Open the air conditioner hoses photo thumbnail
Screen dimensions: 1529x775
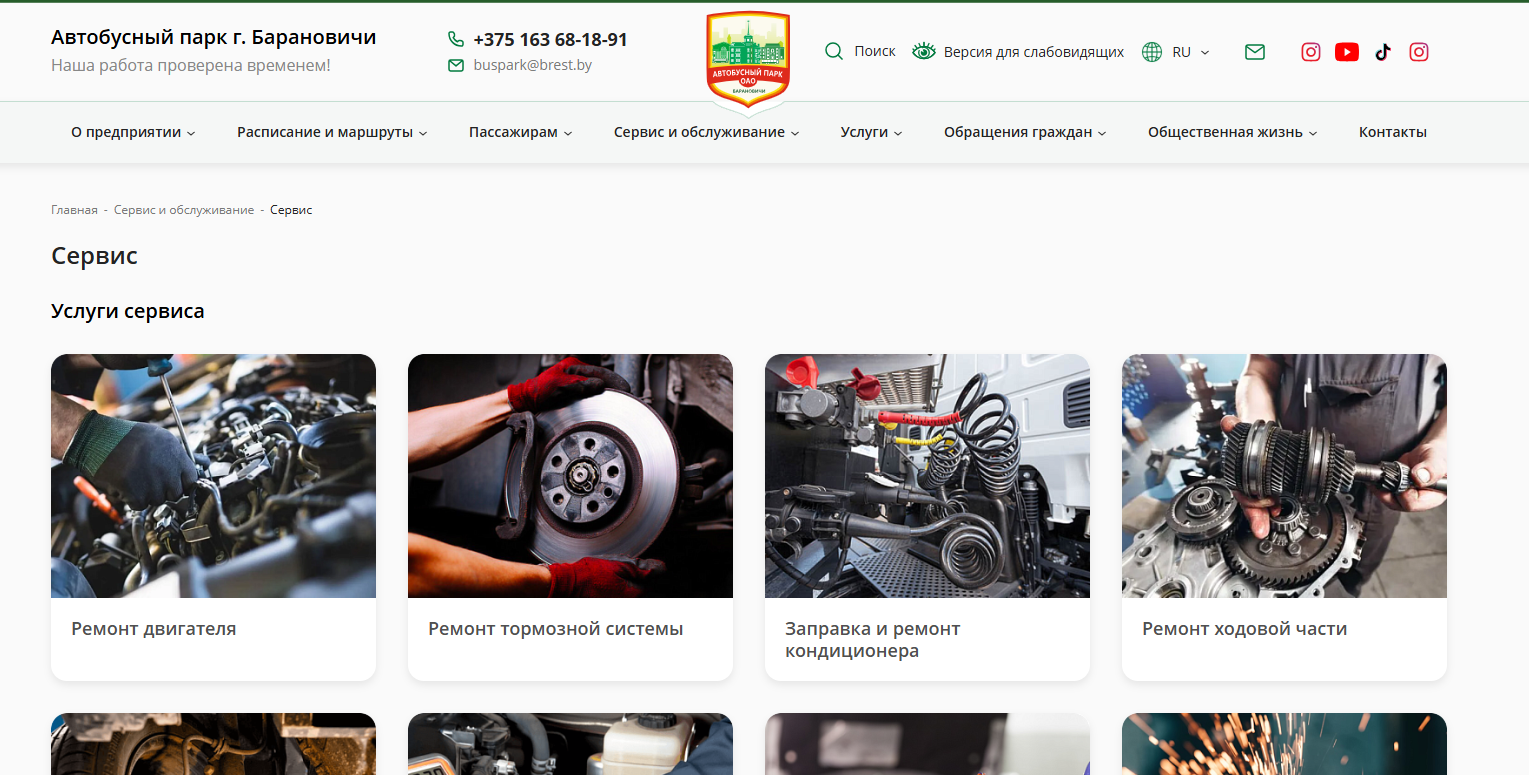coord(927,476)
